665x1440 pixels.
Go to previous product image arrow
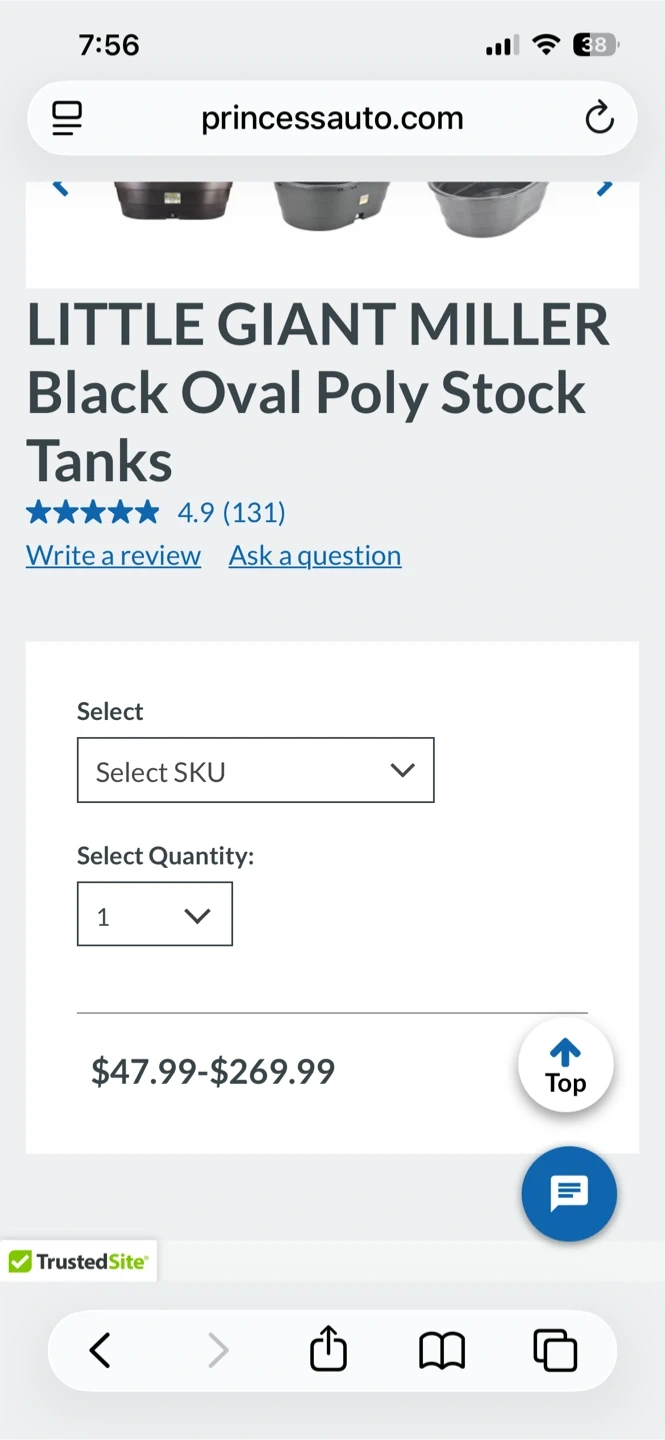60,187
